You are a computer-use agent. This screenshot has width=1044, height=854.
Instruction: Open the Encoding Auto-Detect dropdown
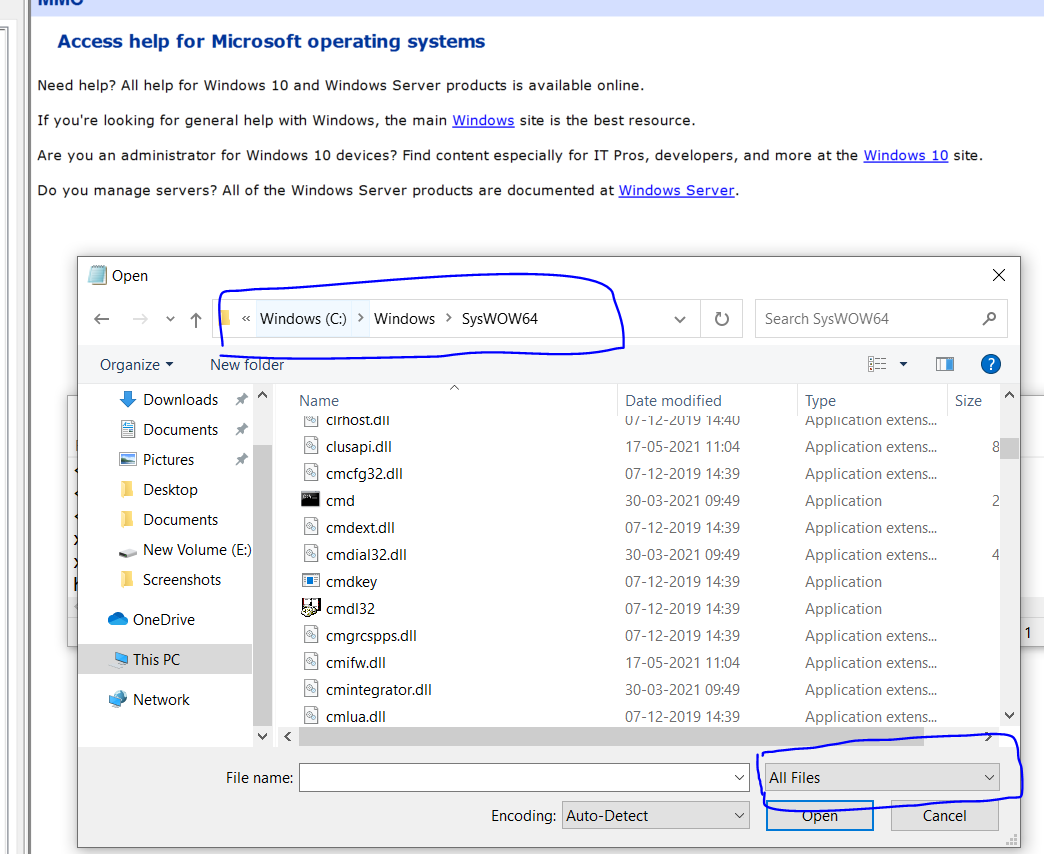pos(655,815)
